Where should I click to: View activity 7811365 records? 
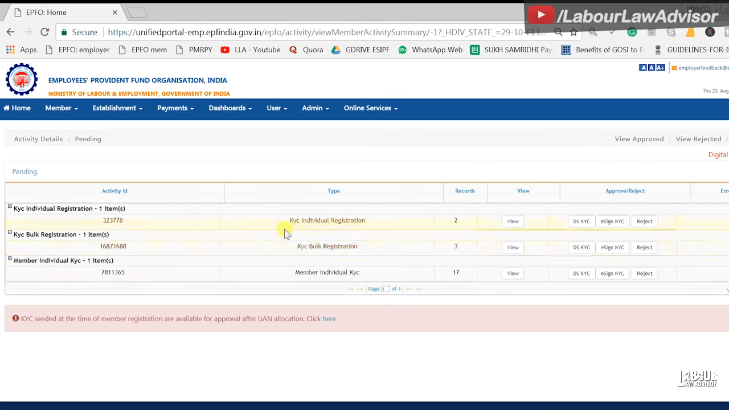click(512, 273)
